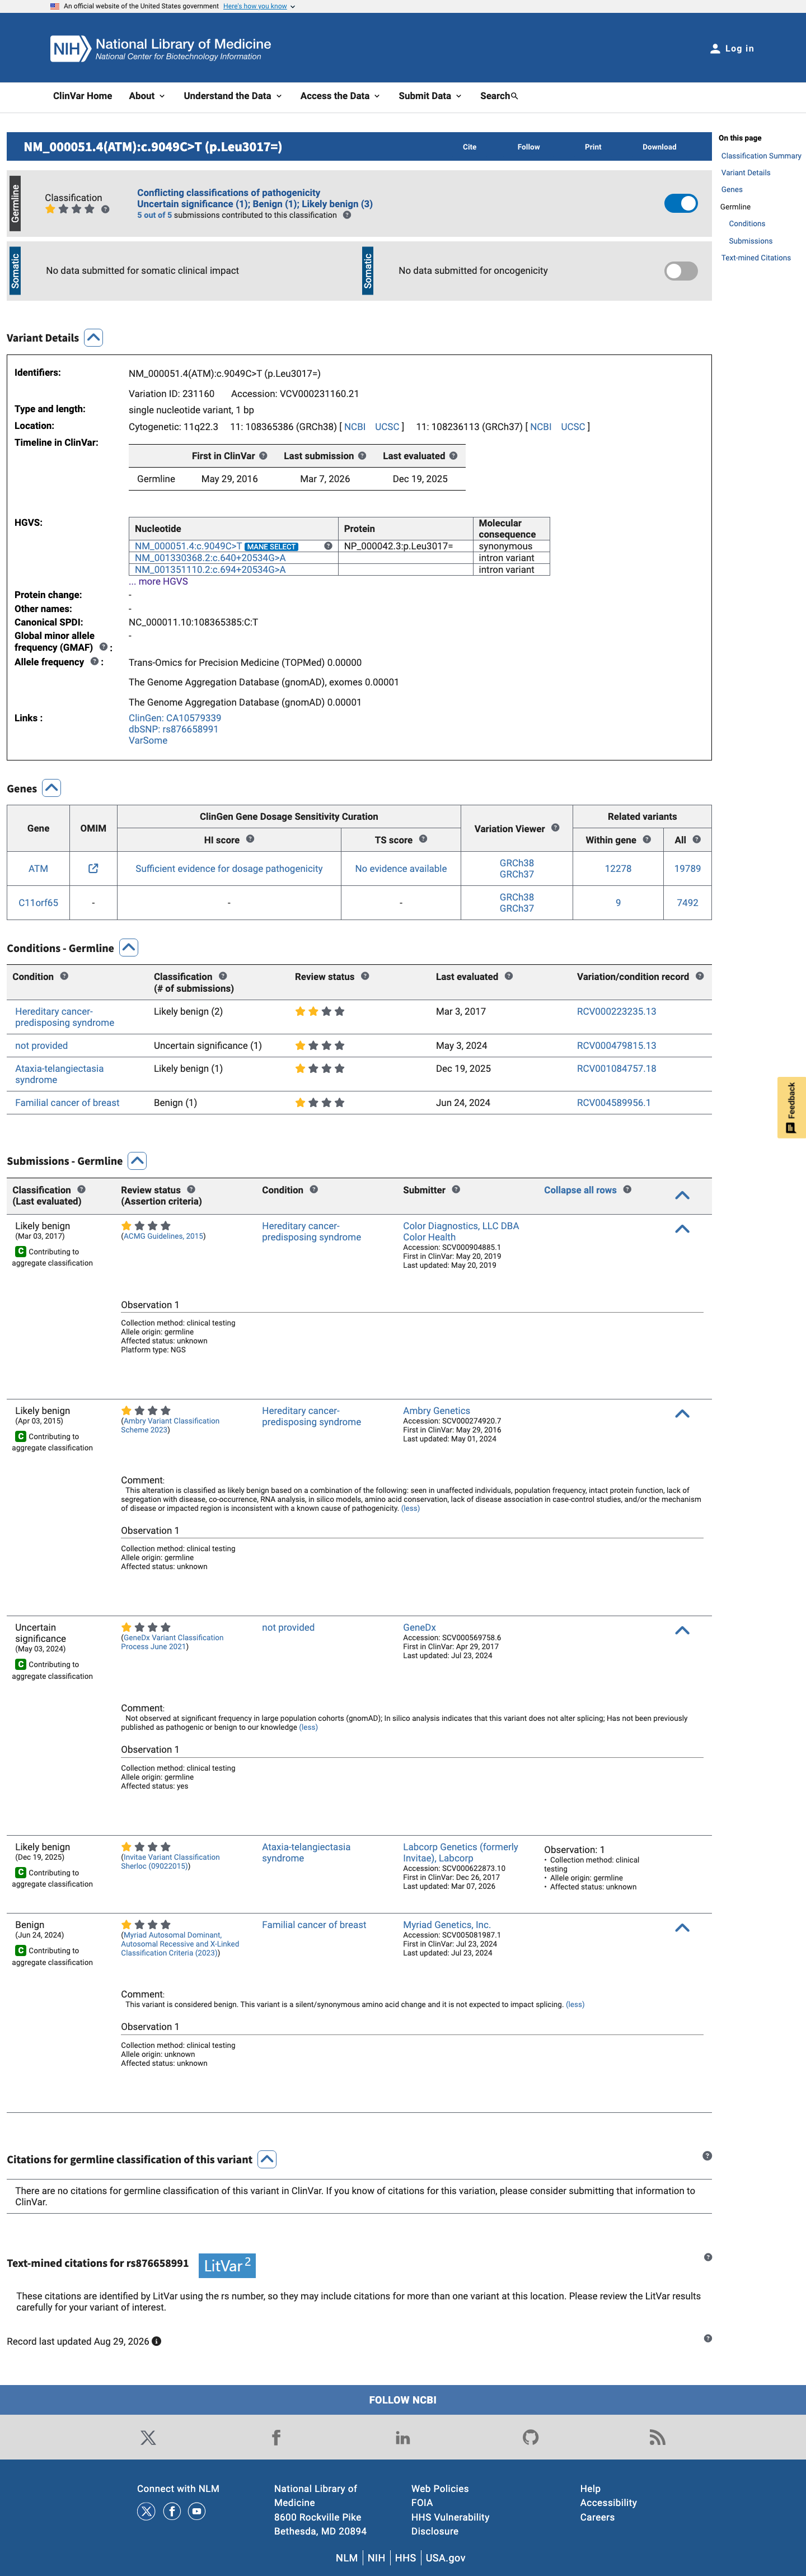The width and height of the screenshot is (806, 2576).
Task: Open NCBI RSS feed in Follow NCBI
Action: [x=657, y=2437]
